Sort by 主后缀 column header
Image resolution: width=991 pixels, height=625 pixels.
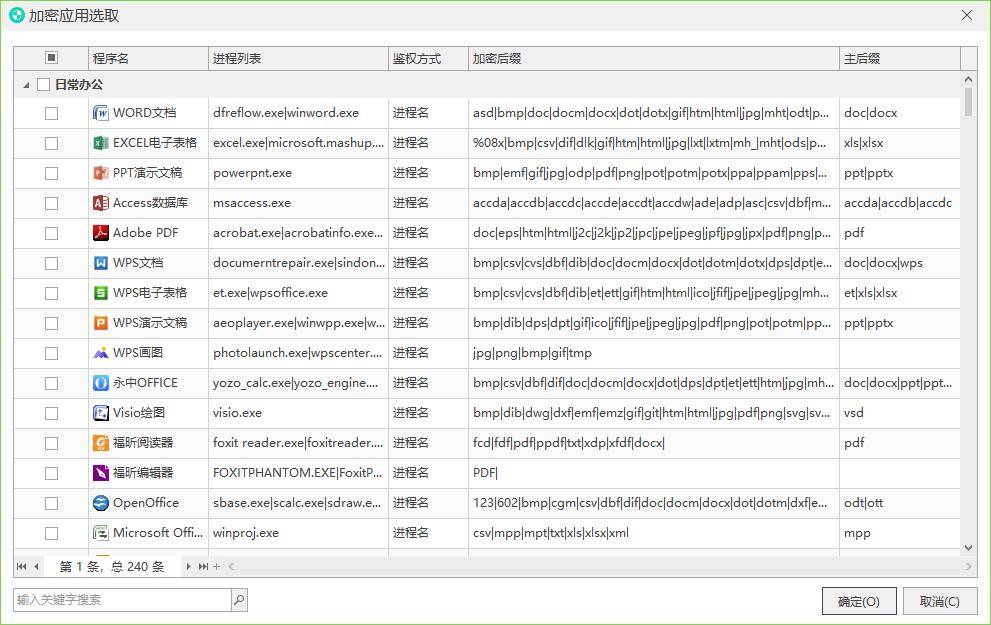[899, 58]
